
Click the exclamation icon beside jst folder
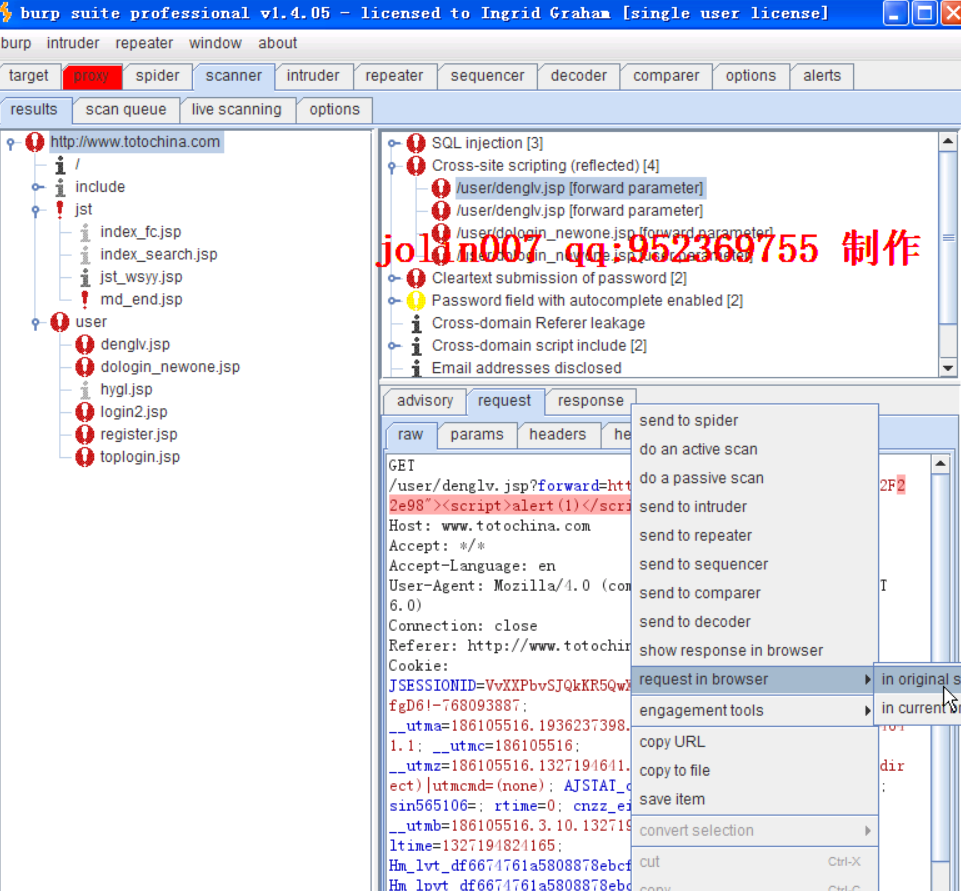coord(59,210)
